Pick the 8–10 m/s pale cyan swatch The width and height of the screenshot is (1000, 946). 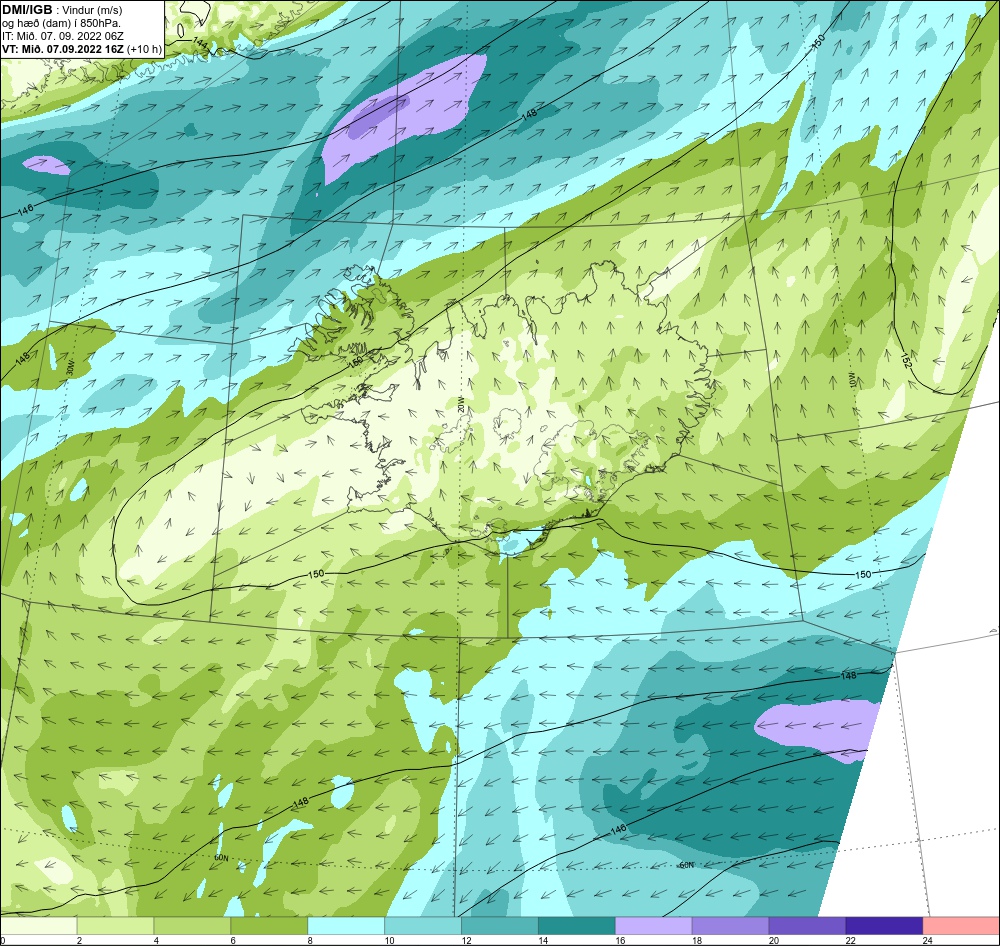[x=346, y=925]
